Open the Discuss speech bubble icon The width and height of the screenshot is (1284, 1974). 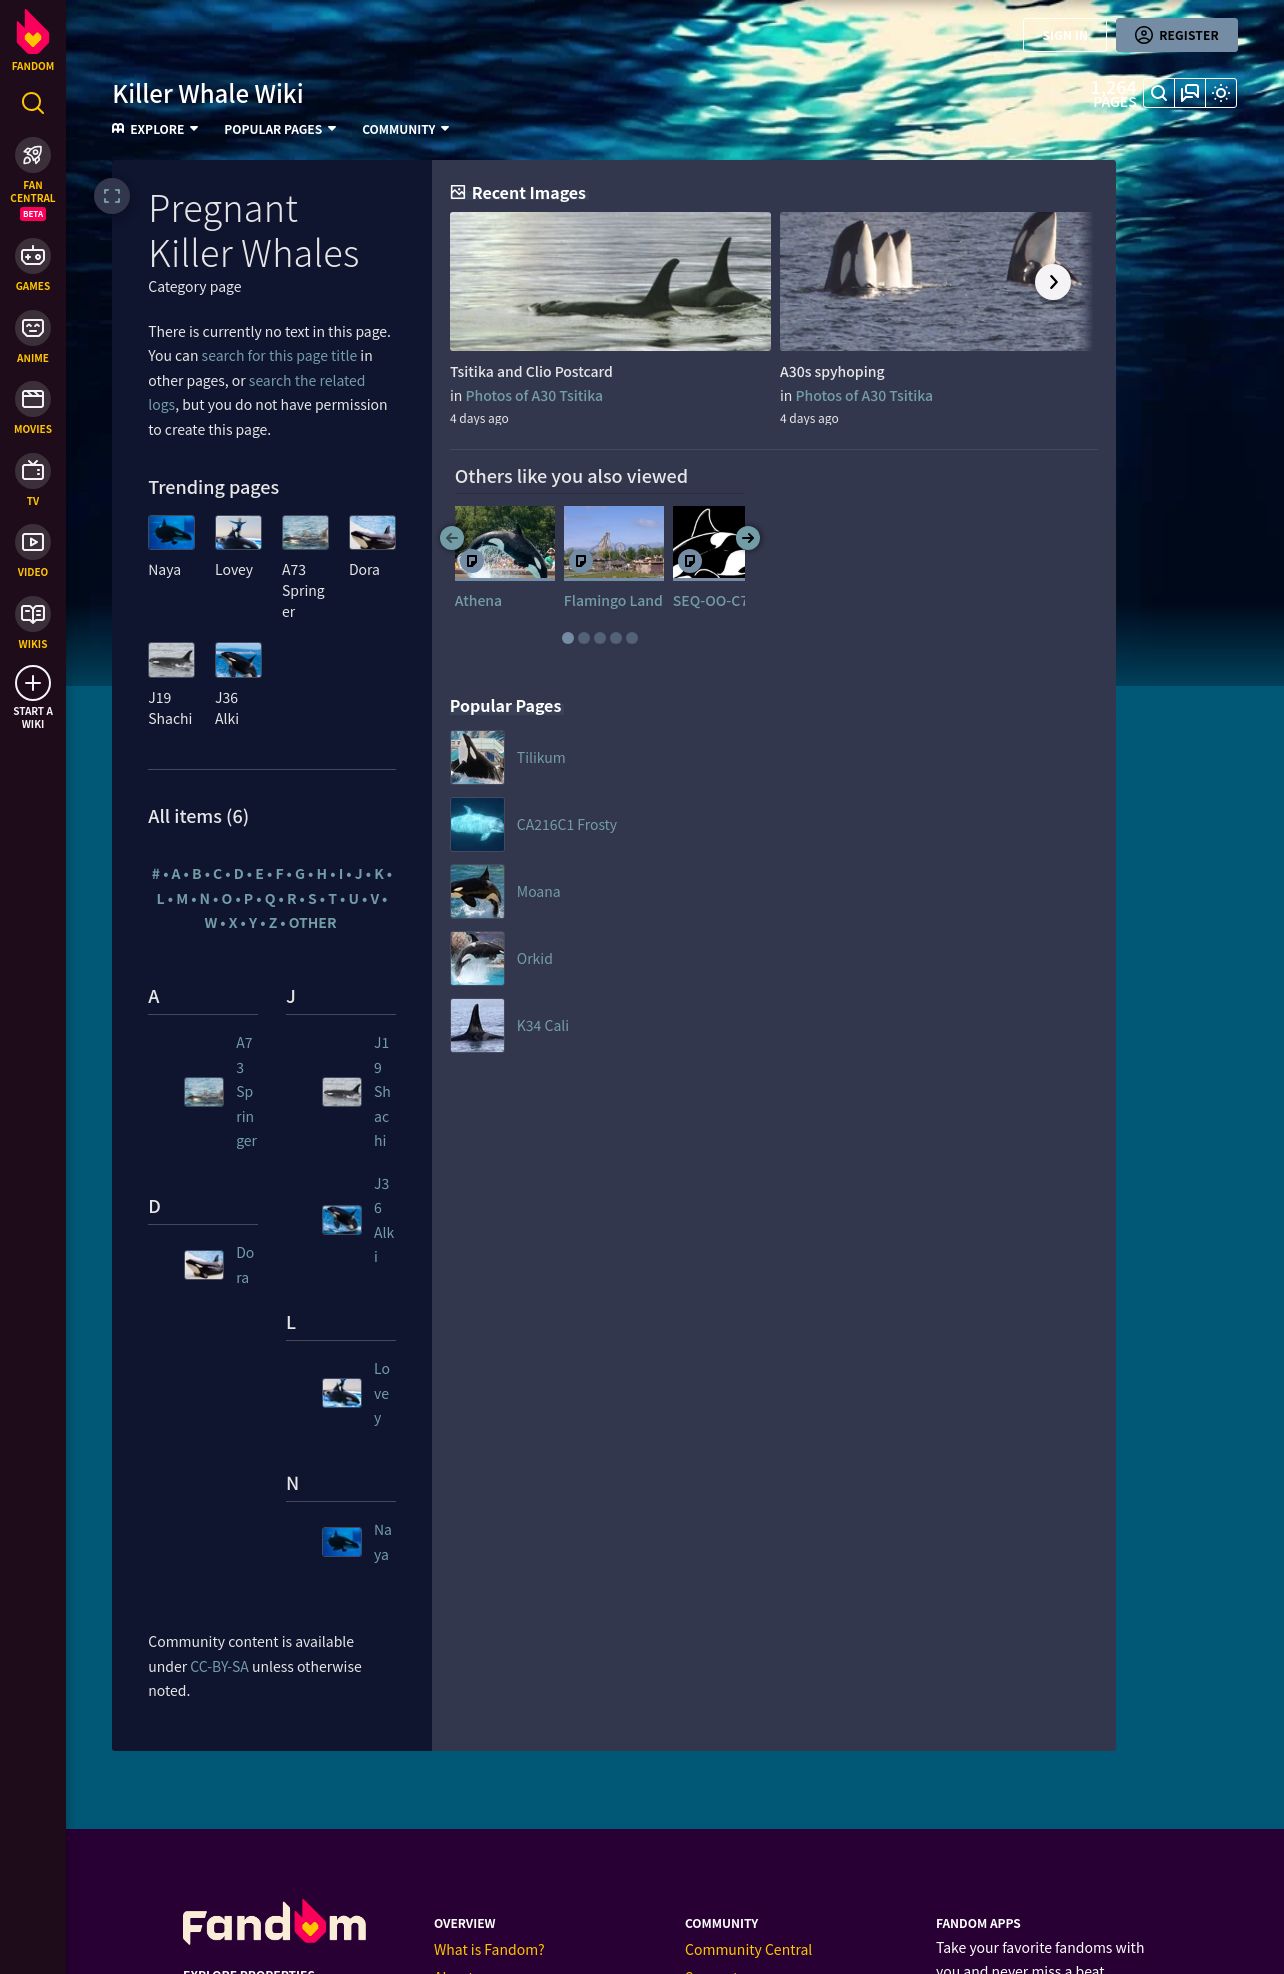point(1190,93)
